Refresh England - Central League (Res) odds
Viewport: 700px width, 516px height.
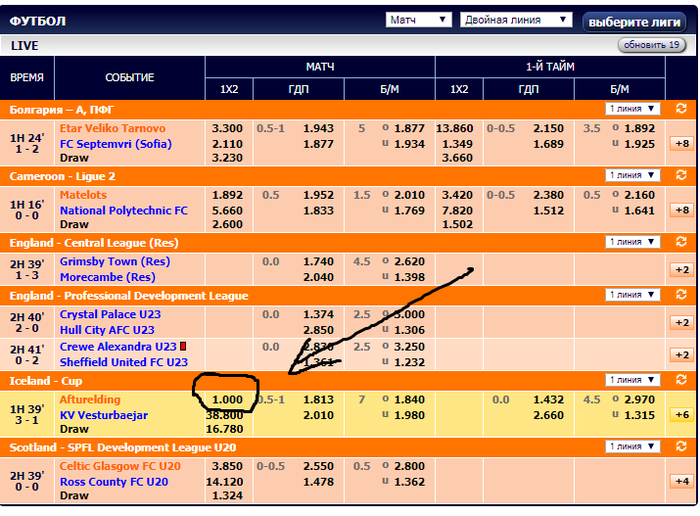pos(681,241)
